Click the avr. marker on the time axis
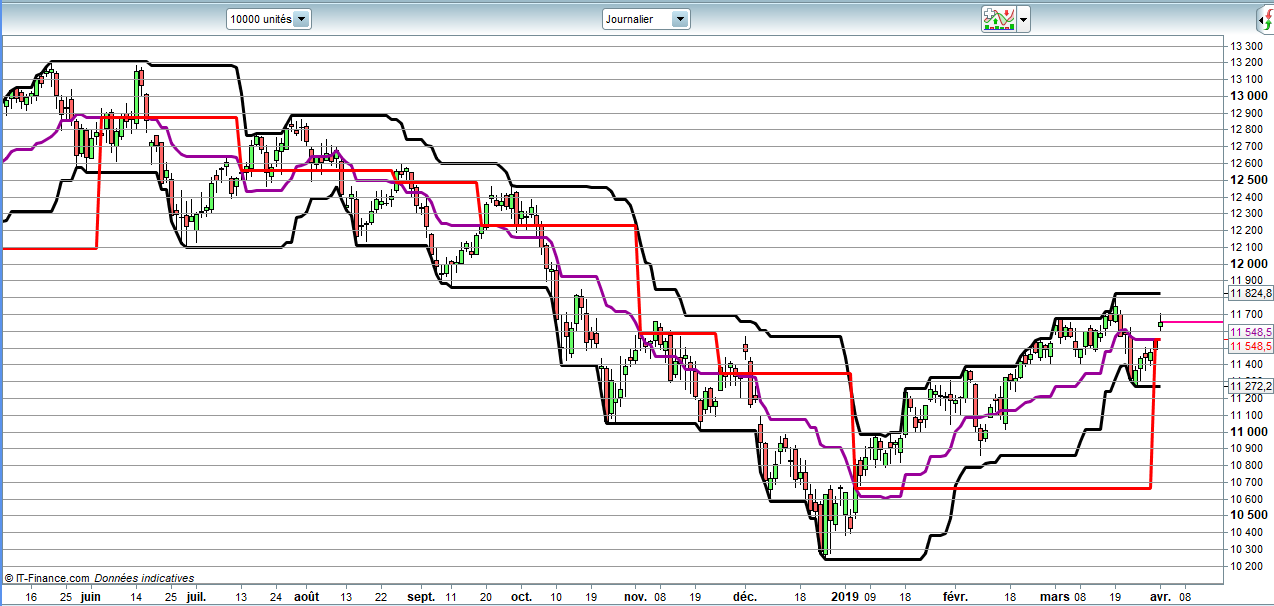This screenshot has height=606, width=1274. 1160,596
